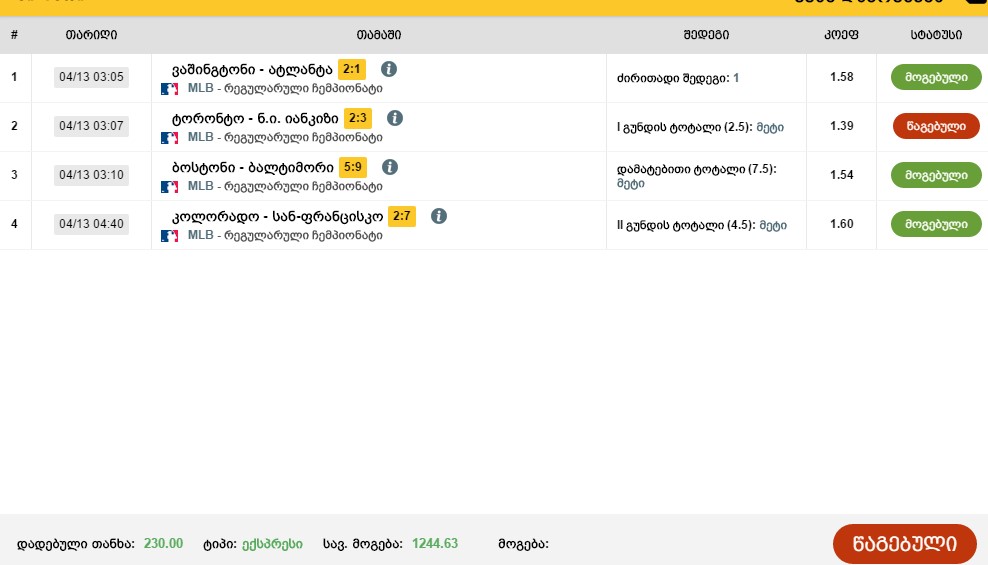This screenshot has width=988, height=565.
Task: Click possible winnings 1244.63
Action: click(x=435, y=544)
